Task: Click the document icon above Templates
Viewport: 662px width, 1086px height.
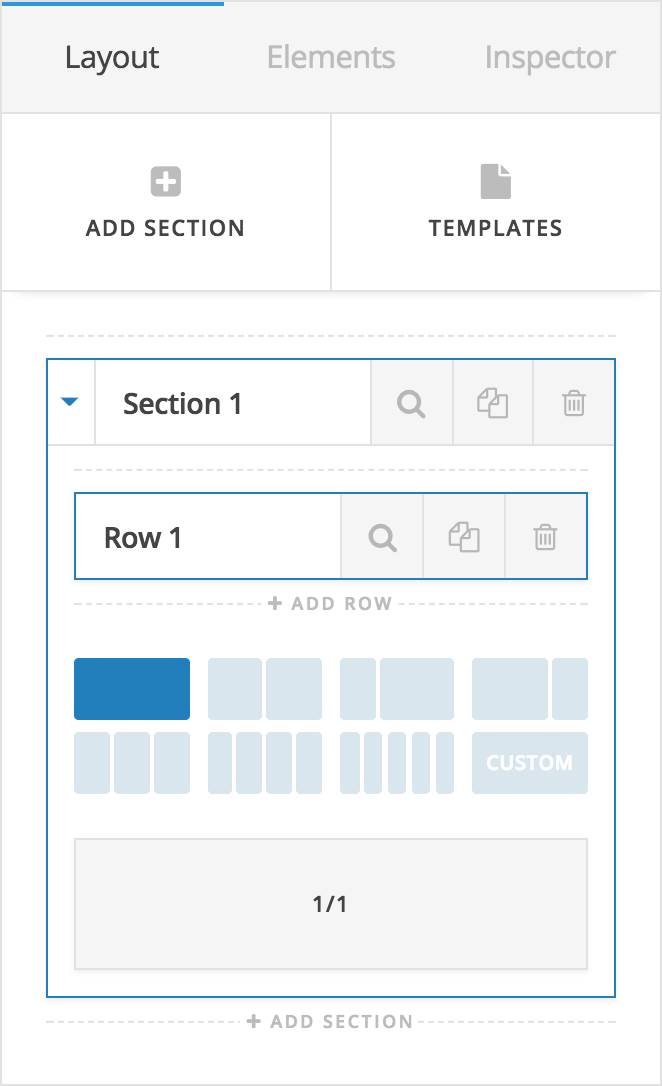Action: click(x=496, y=181)
